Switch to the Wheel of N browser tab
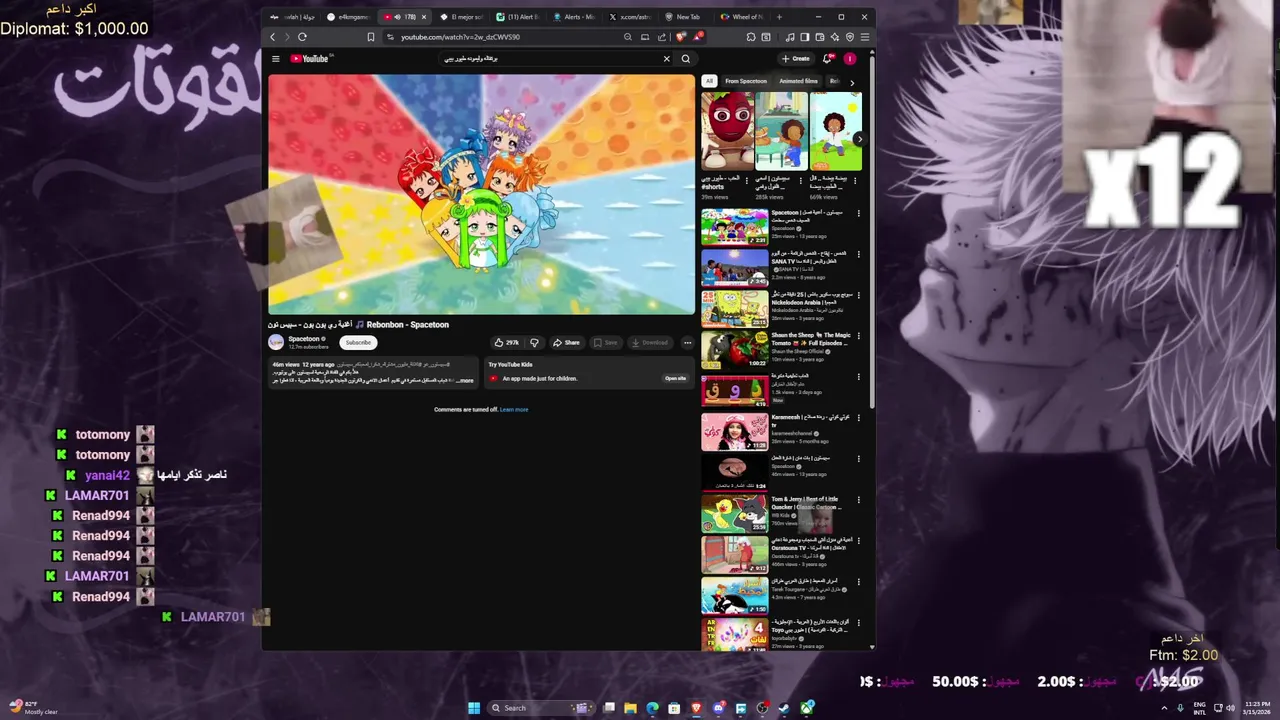The image size is (1280, 720). point(742,17)
